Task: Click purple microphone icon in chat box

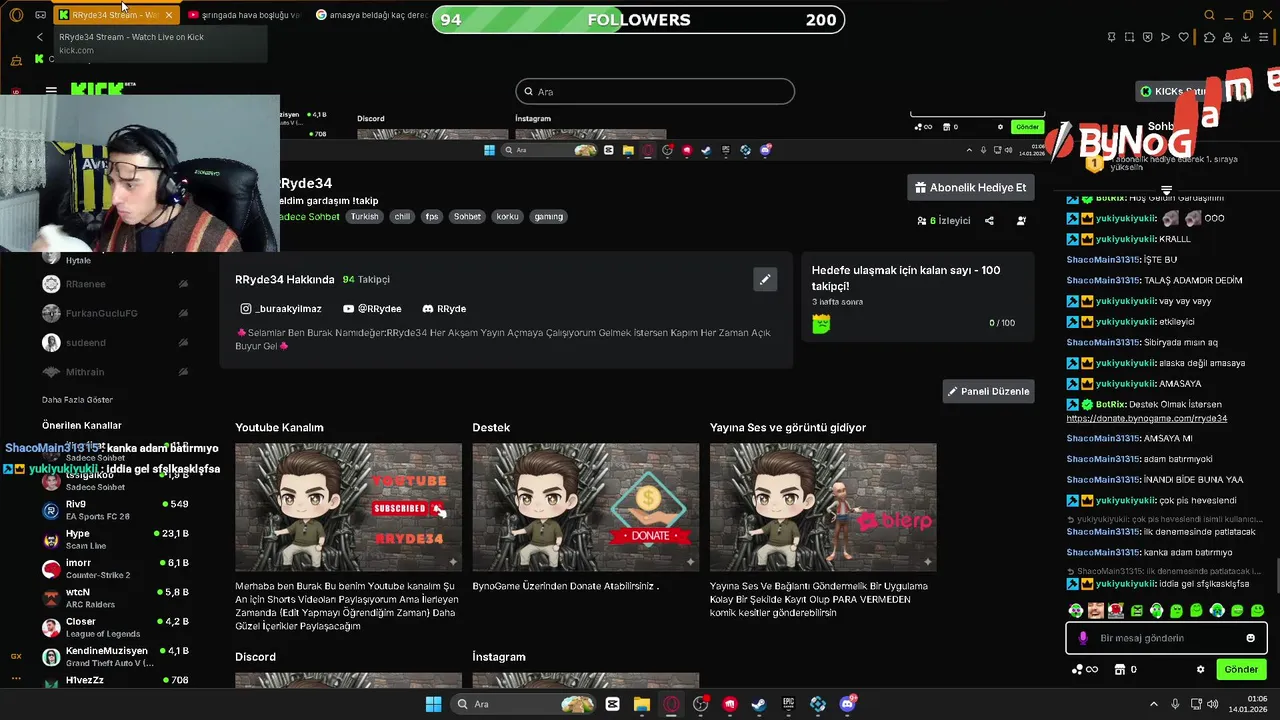Action: click(x=1082, y=638)
